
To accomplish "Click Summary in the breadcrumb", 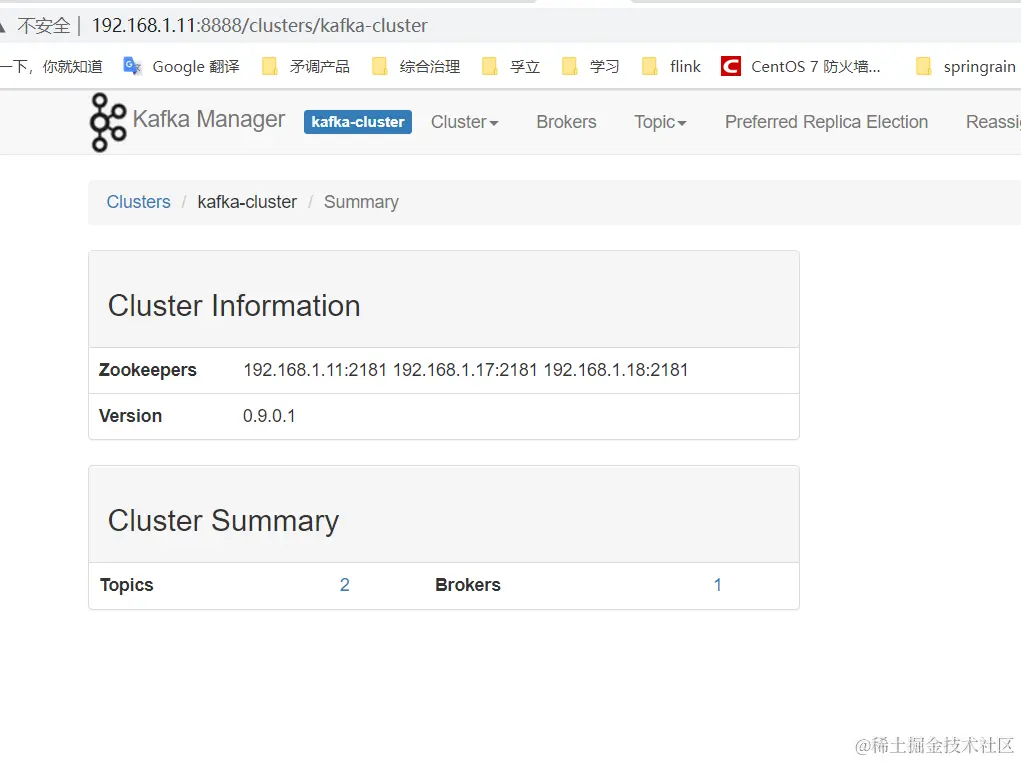I will (x=361, y=202).
